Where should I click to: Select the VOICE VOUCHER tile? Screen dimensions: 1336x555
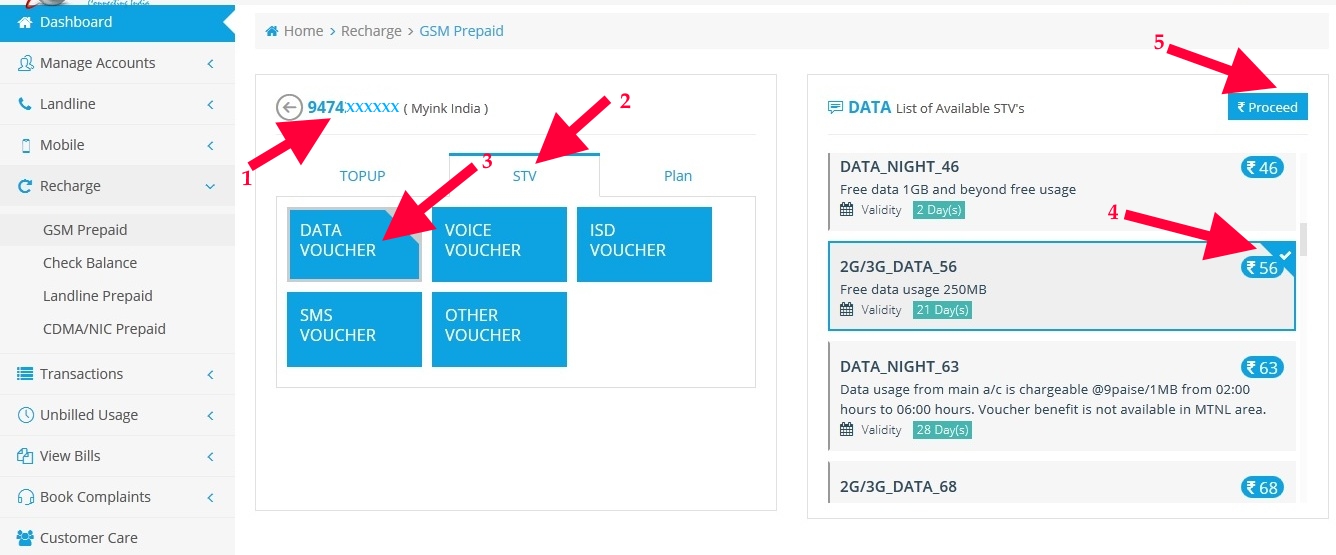499,244
